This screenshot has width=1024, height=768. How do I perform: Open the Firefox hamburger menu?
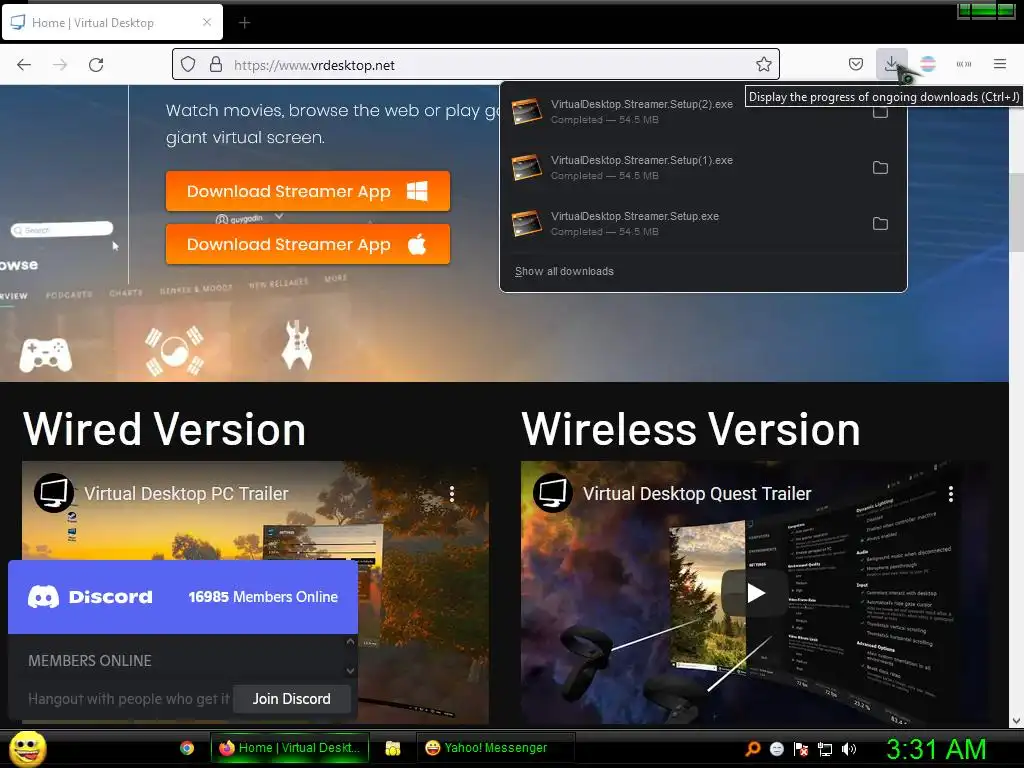1000,64
